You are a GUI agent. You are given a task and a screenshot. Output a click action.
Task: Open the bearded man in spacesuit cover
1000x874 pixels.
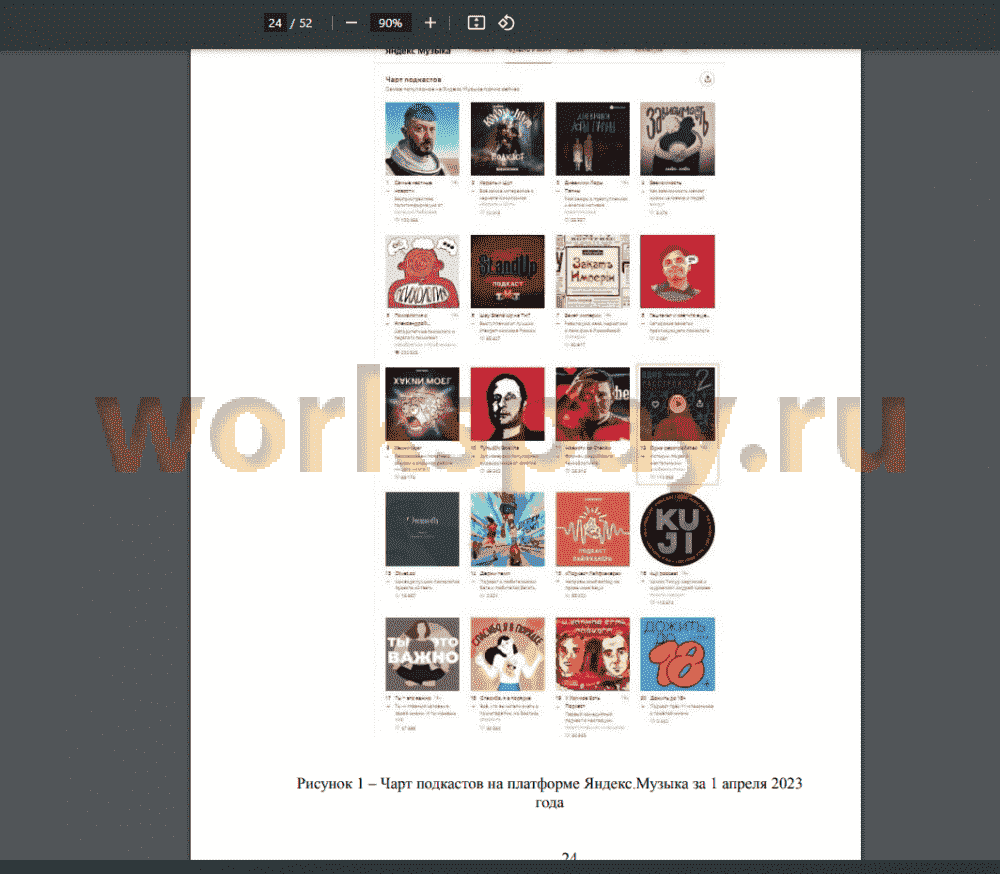(422, 139)
